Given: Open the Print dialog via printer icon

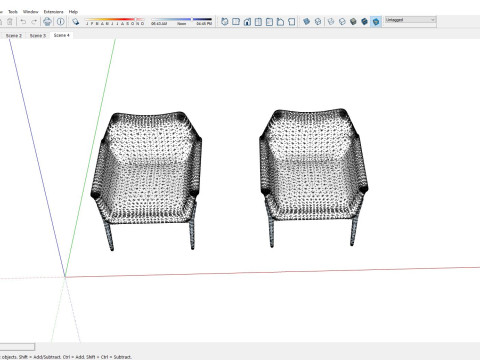Looking at the screenshot, I should coord(47,22).
